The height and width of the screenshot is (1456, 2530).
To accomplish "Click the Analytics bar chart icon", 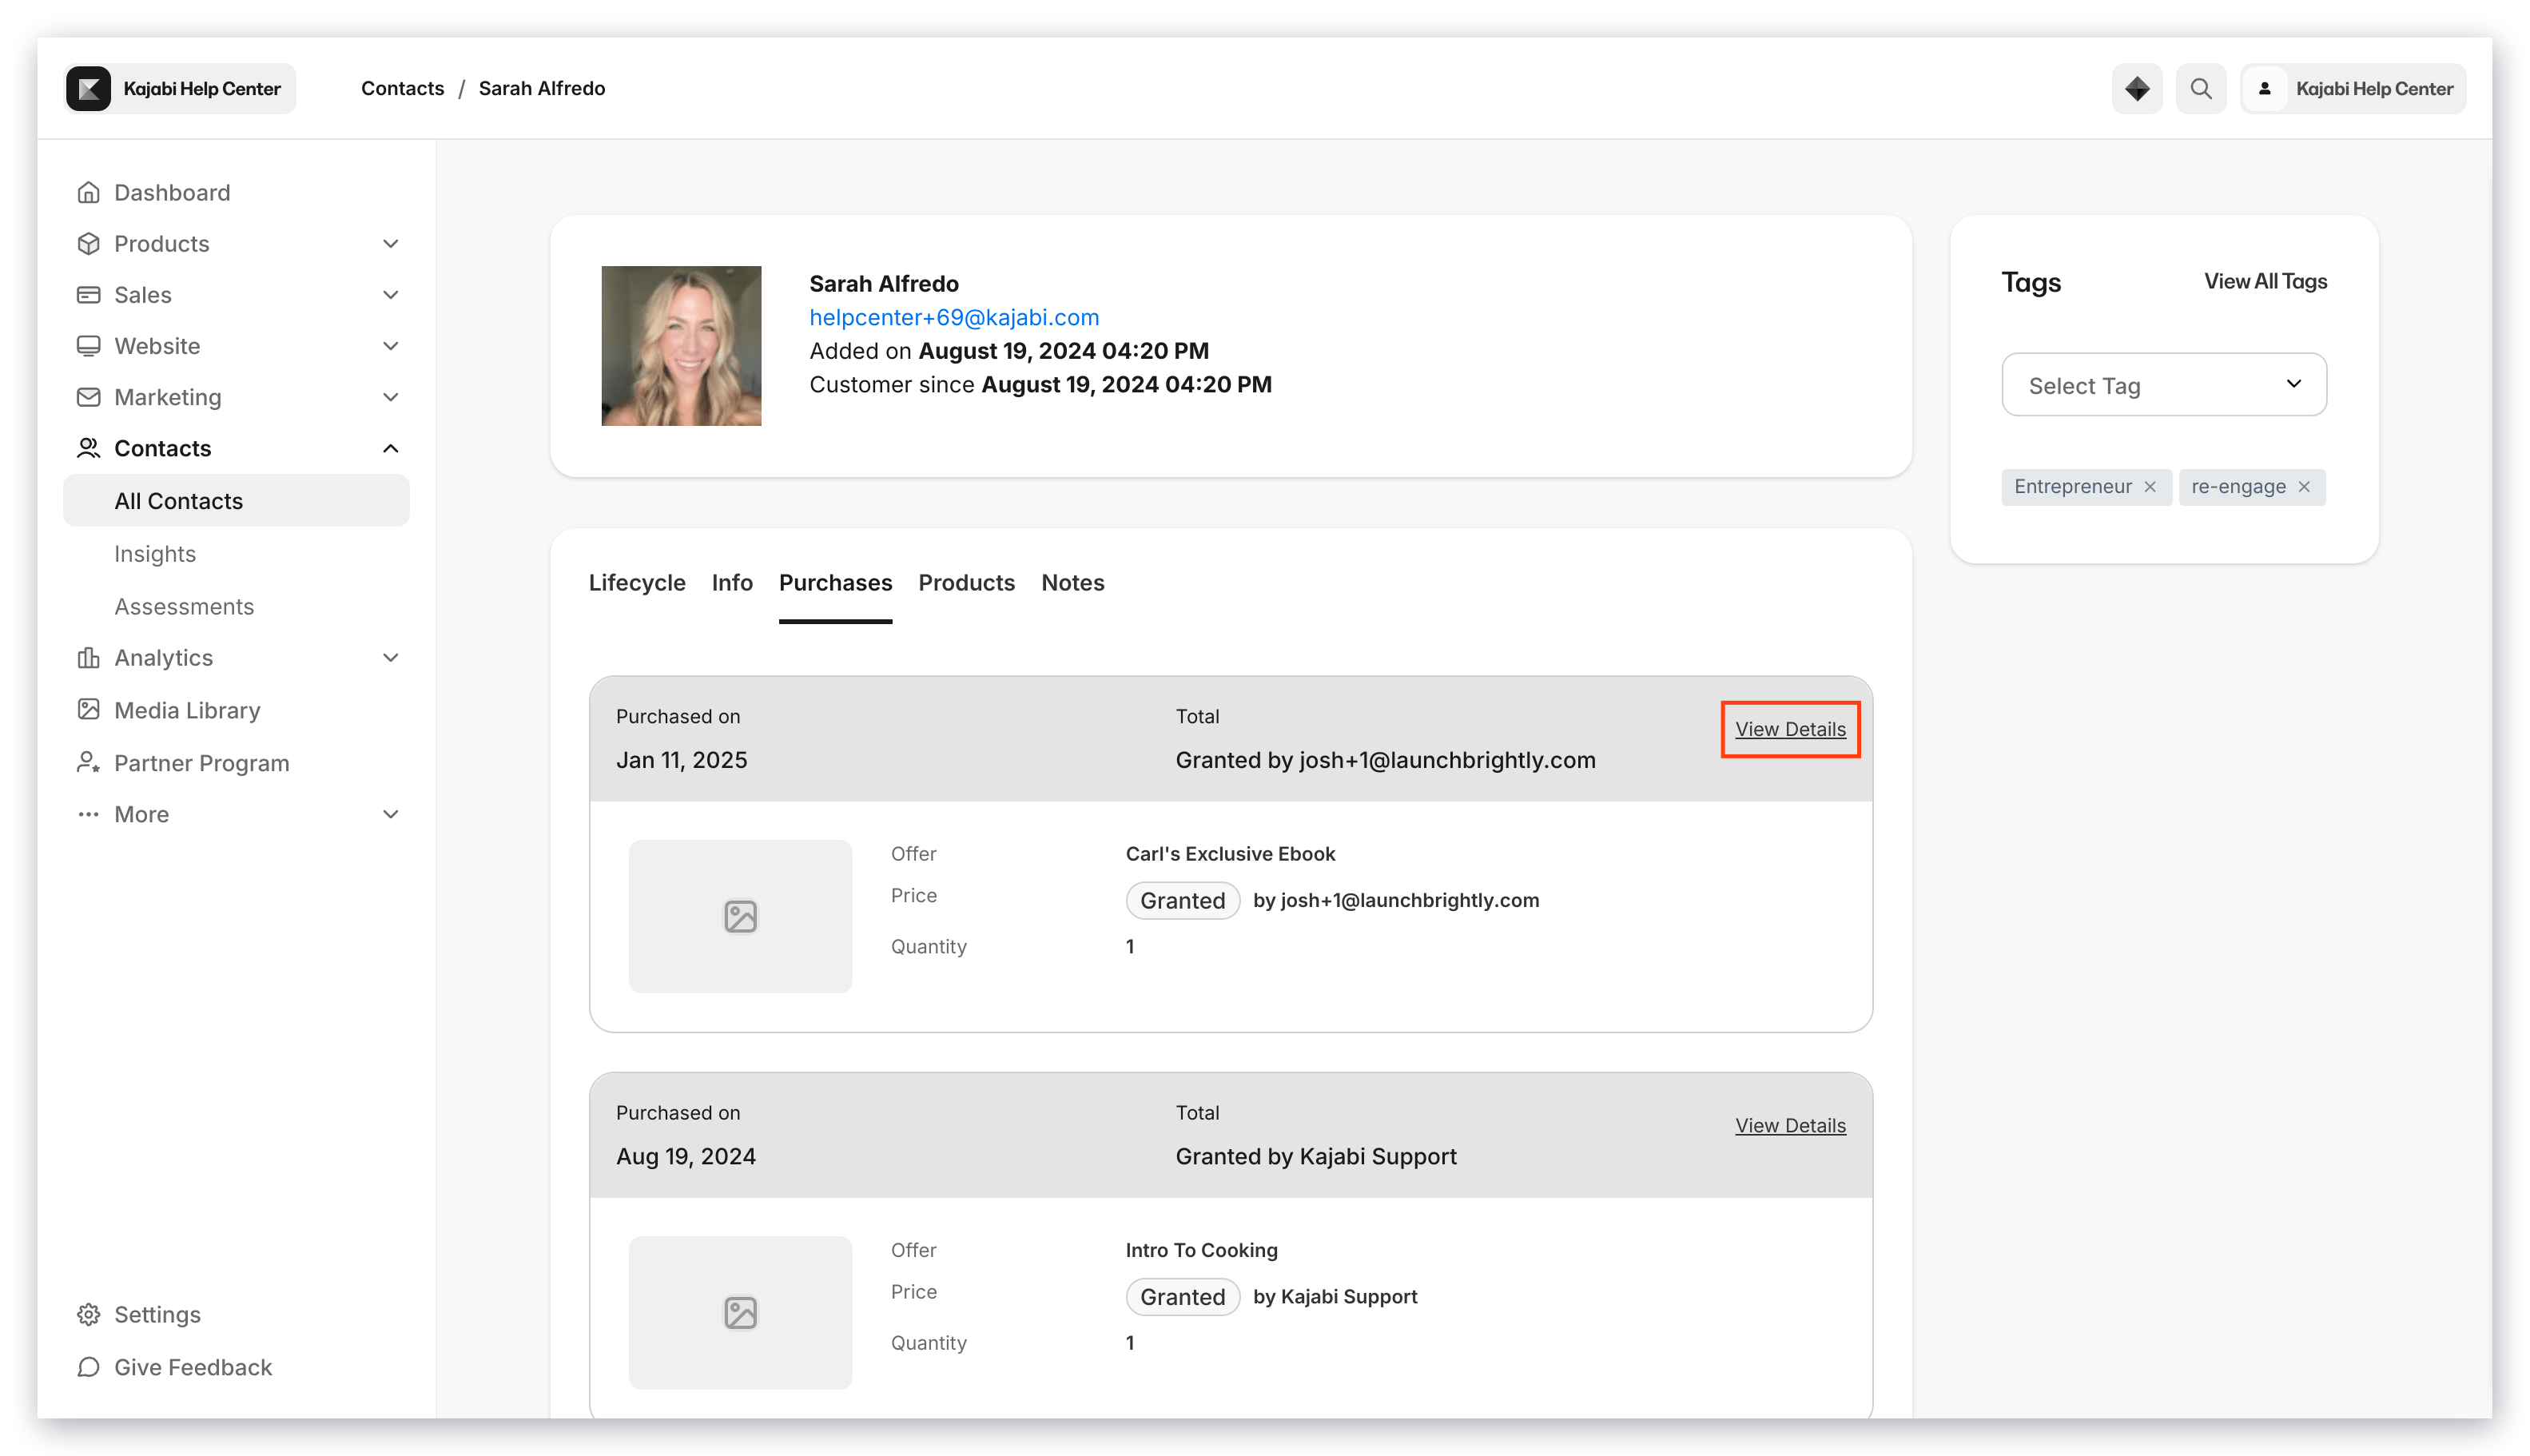I will coord(88,657).
